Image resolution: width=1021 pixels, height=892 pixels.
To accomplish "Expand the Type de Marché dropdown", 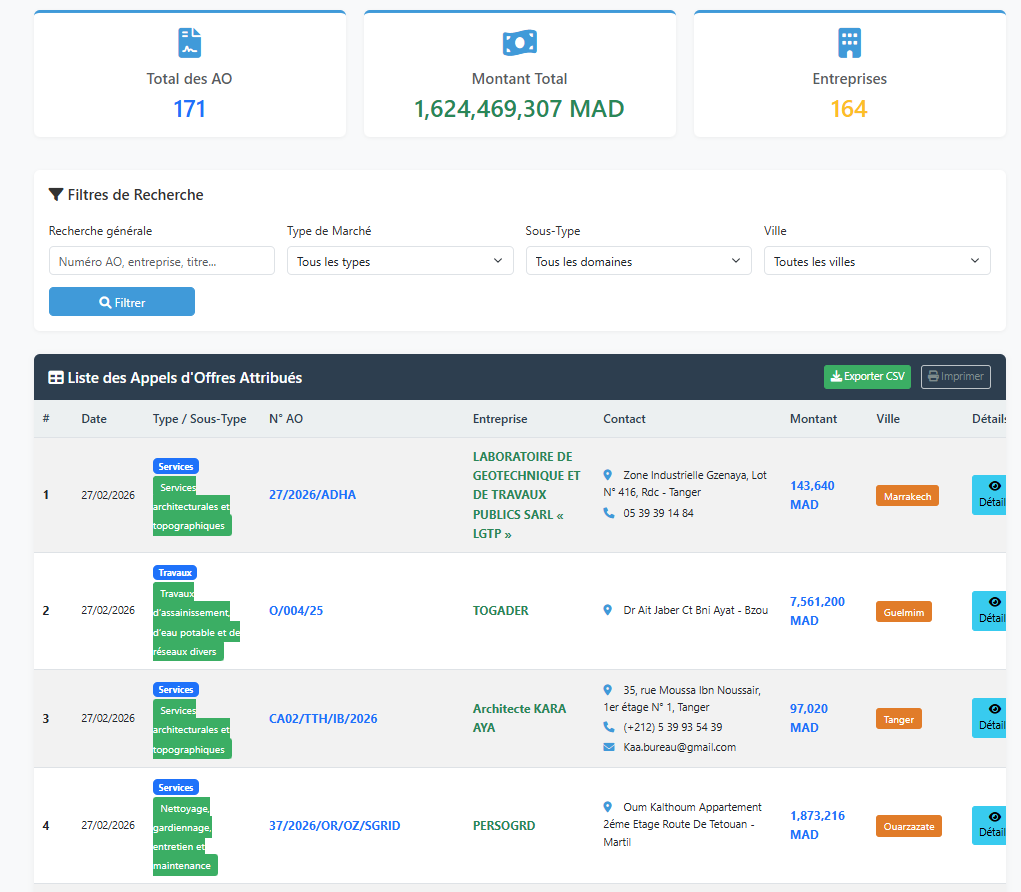I will [x=400, y=261].
